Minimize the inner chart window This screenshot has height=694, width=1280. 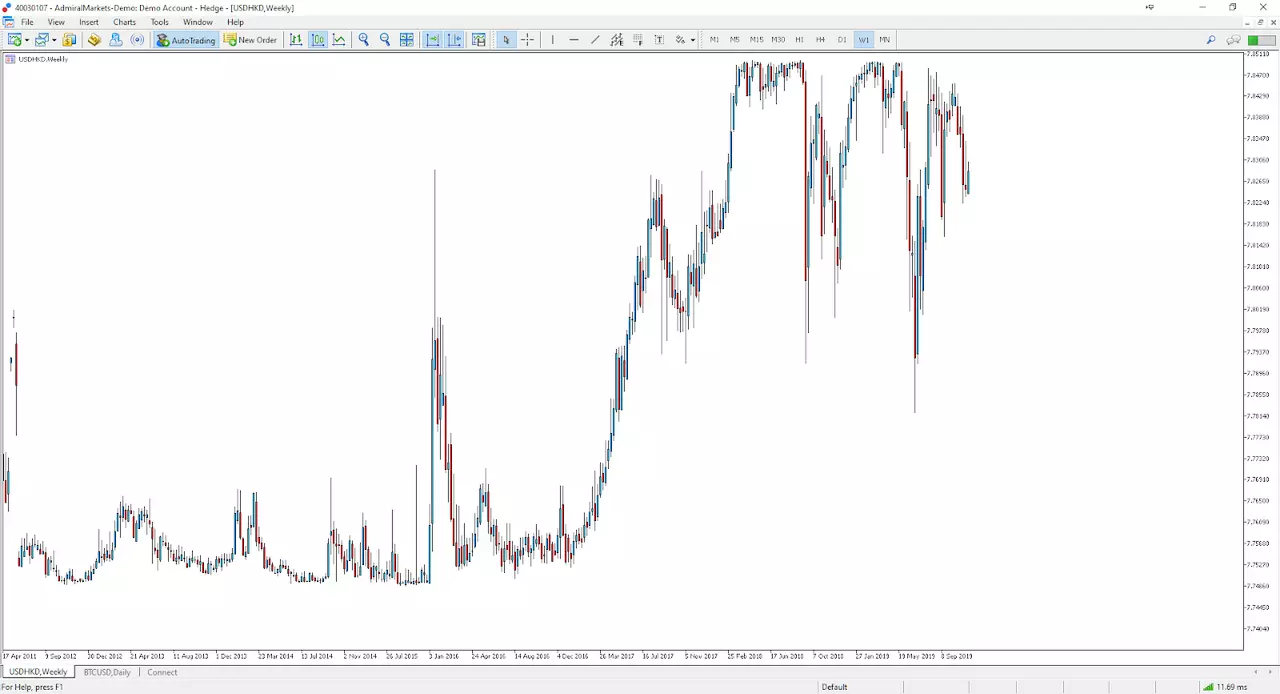click(x=1246, y=22)
